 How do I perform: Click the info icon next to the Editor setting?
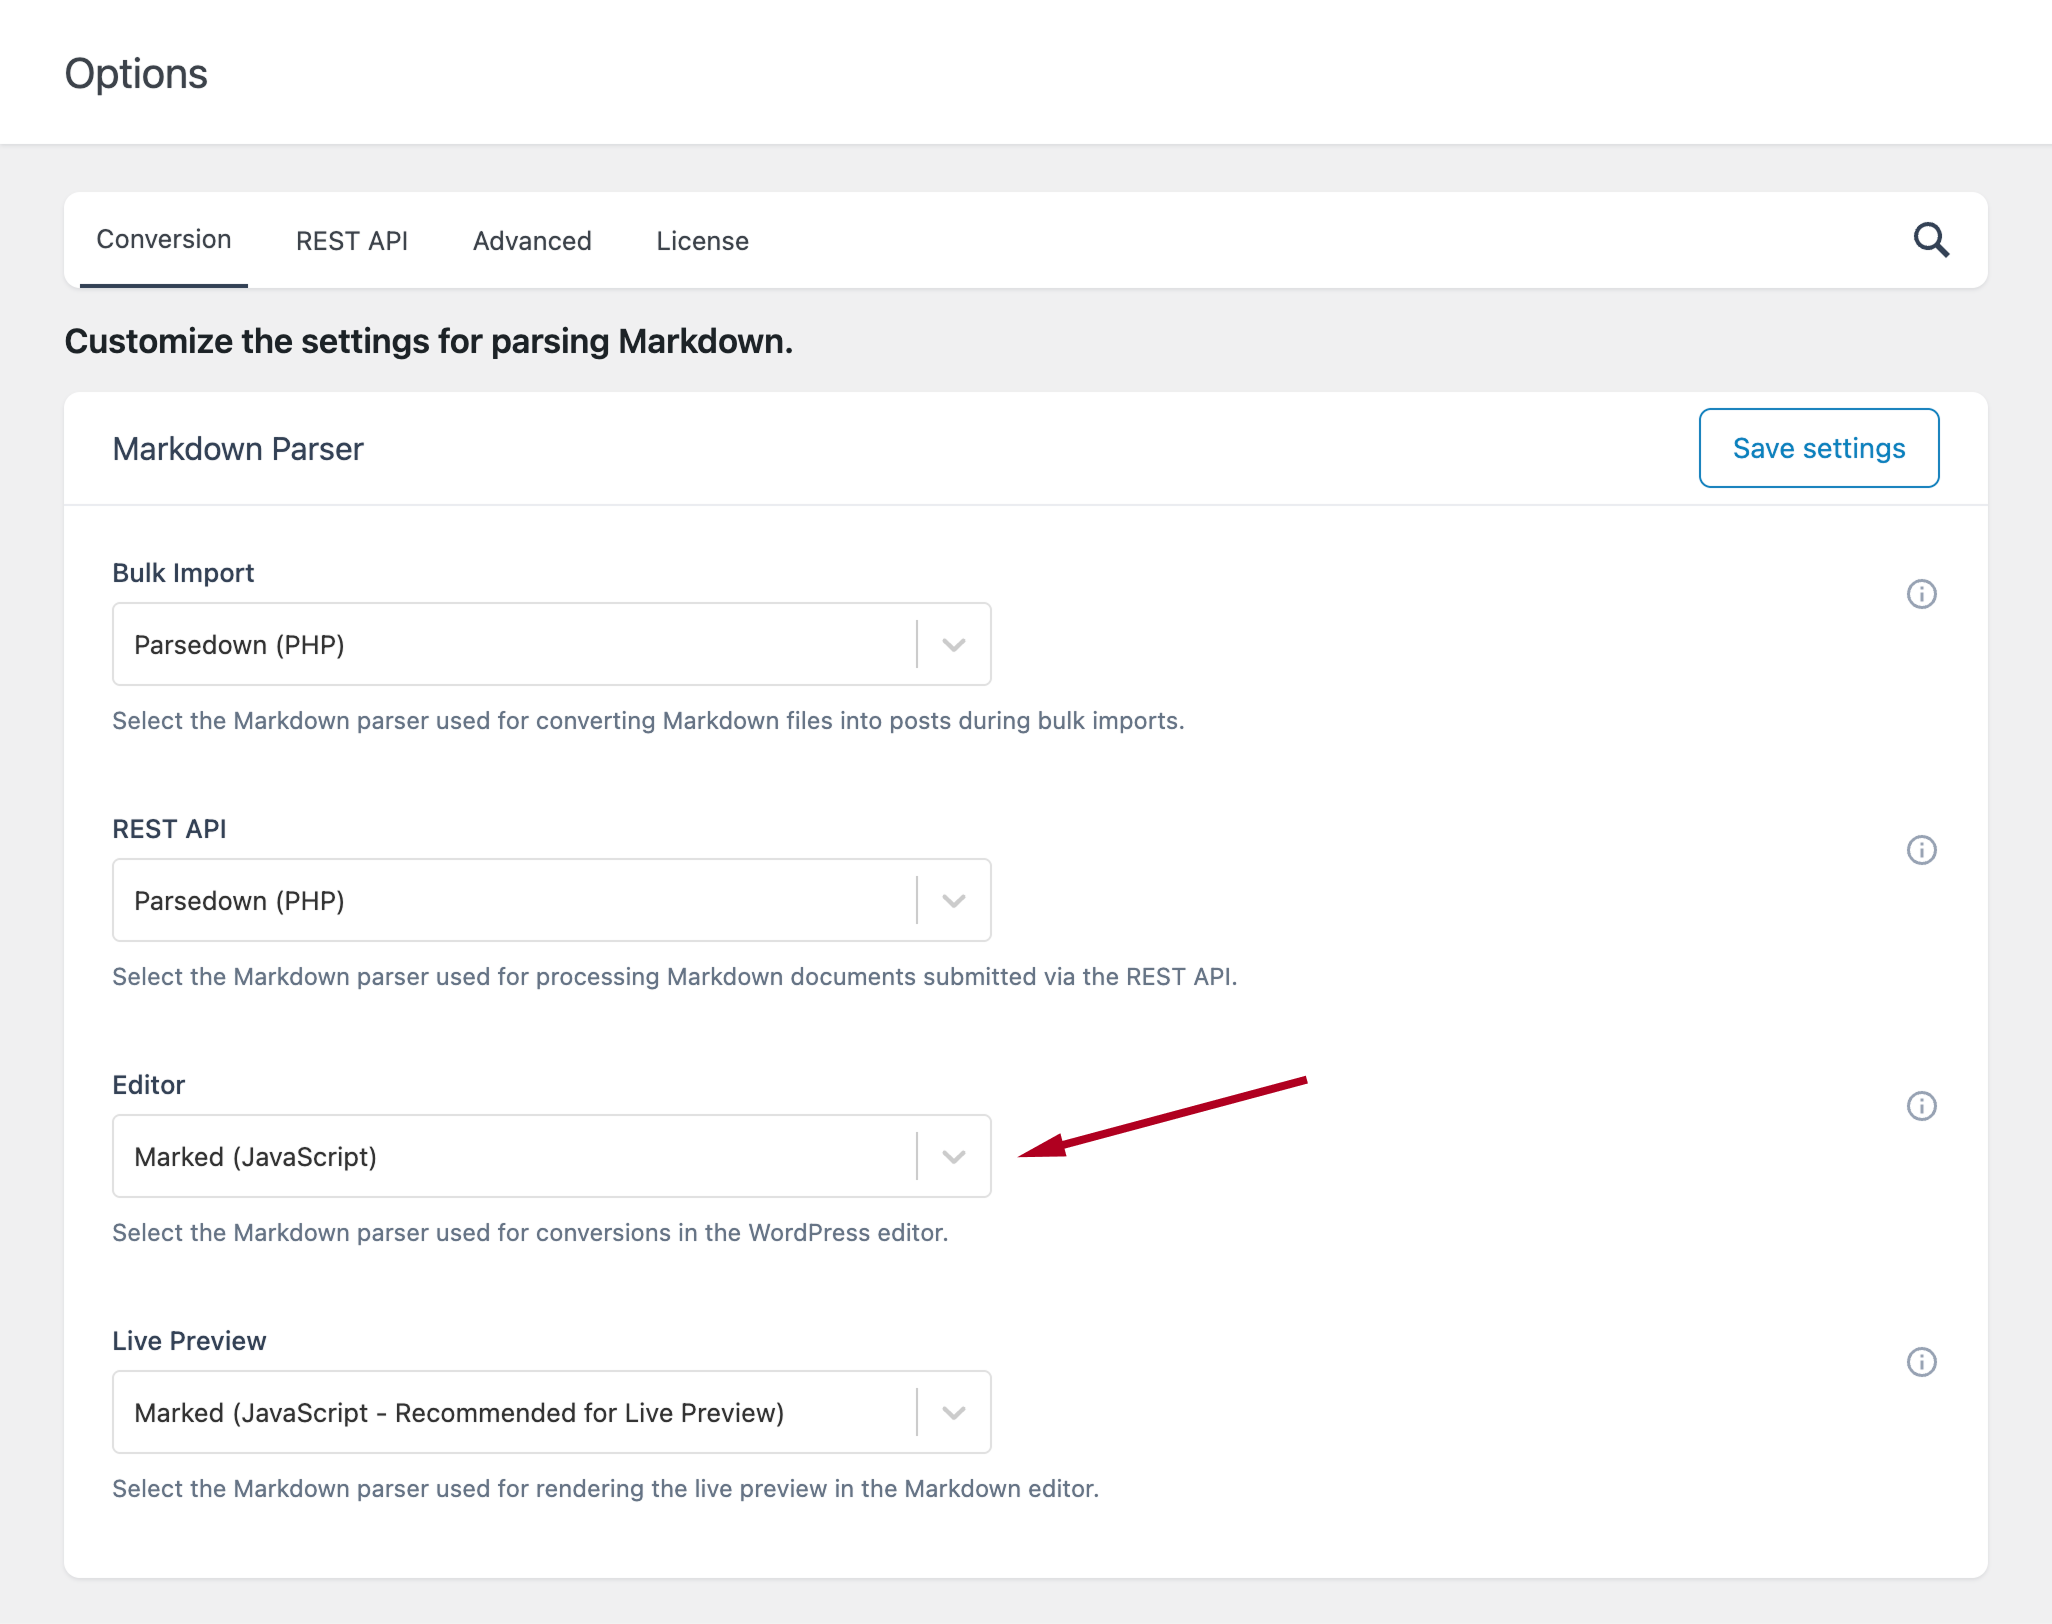(1920, 1106)
